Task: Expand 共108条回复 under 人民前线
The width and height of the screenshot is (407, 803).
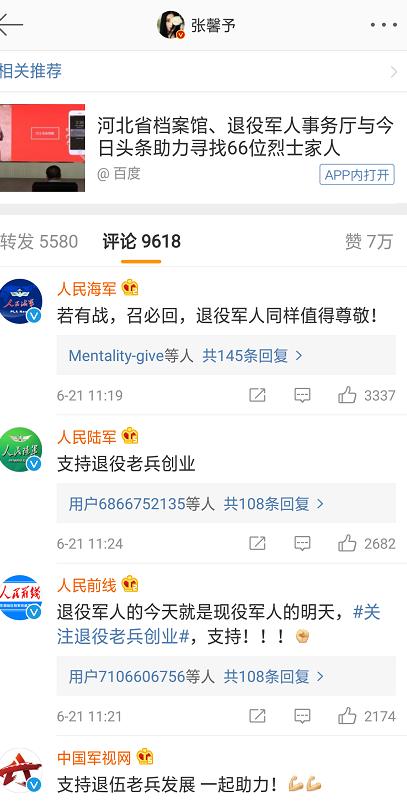Action: pos(274,677)
